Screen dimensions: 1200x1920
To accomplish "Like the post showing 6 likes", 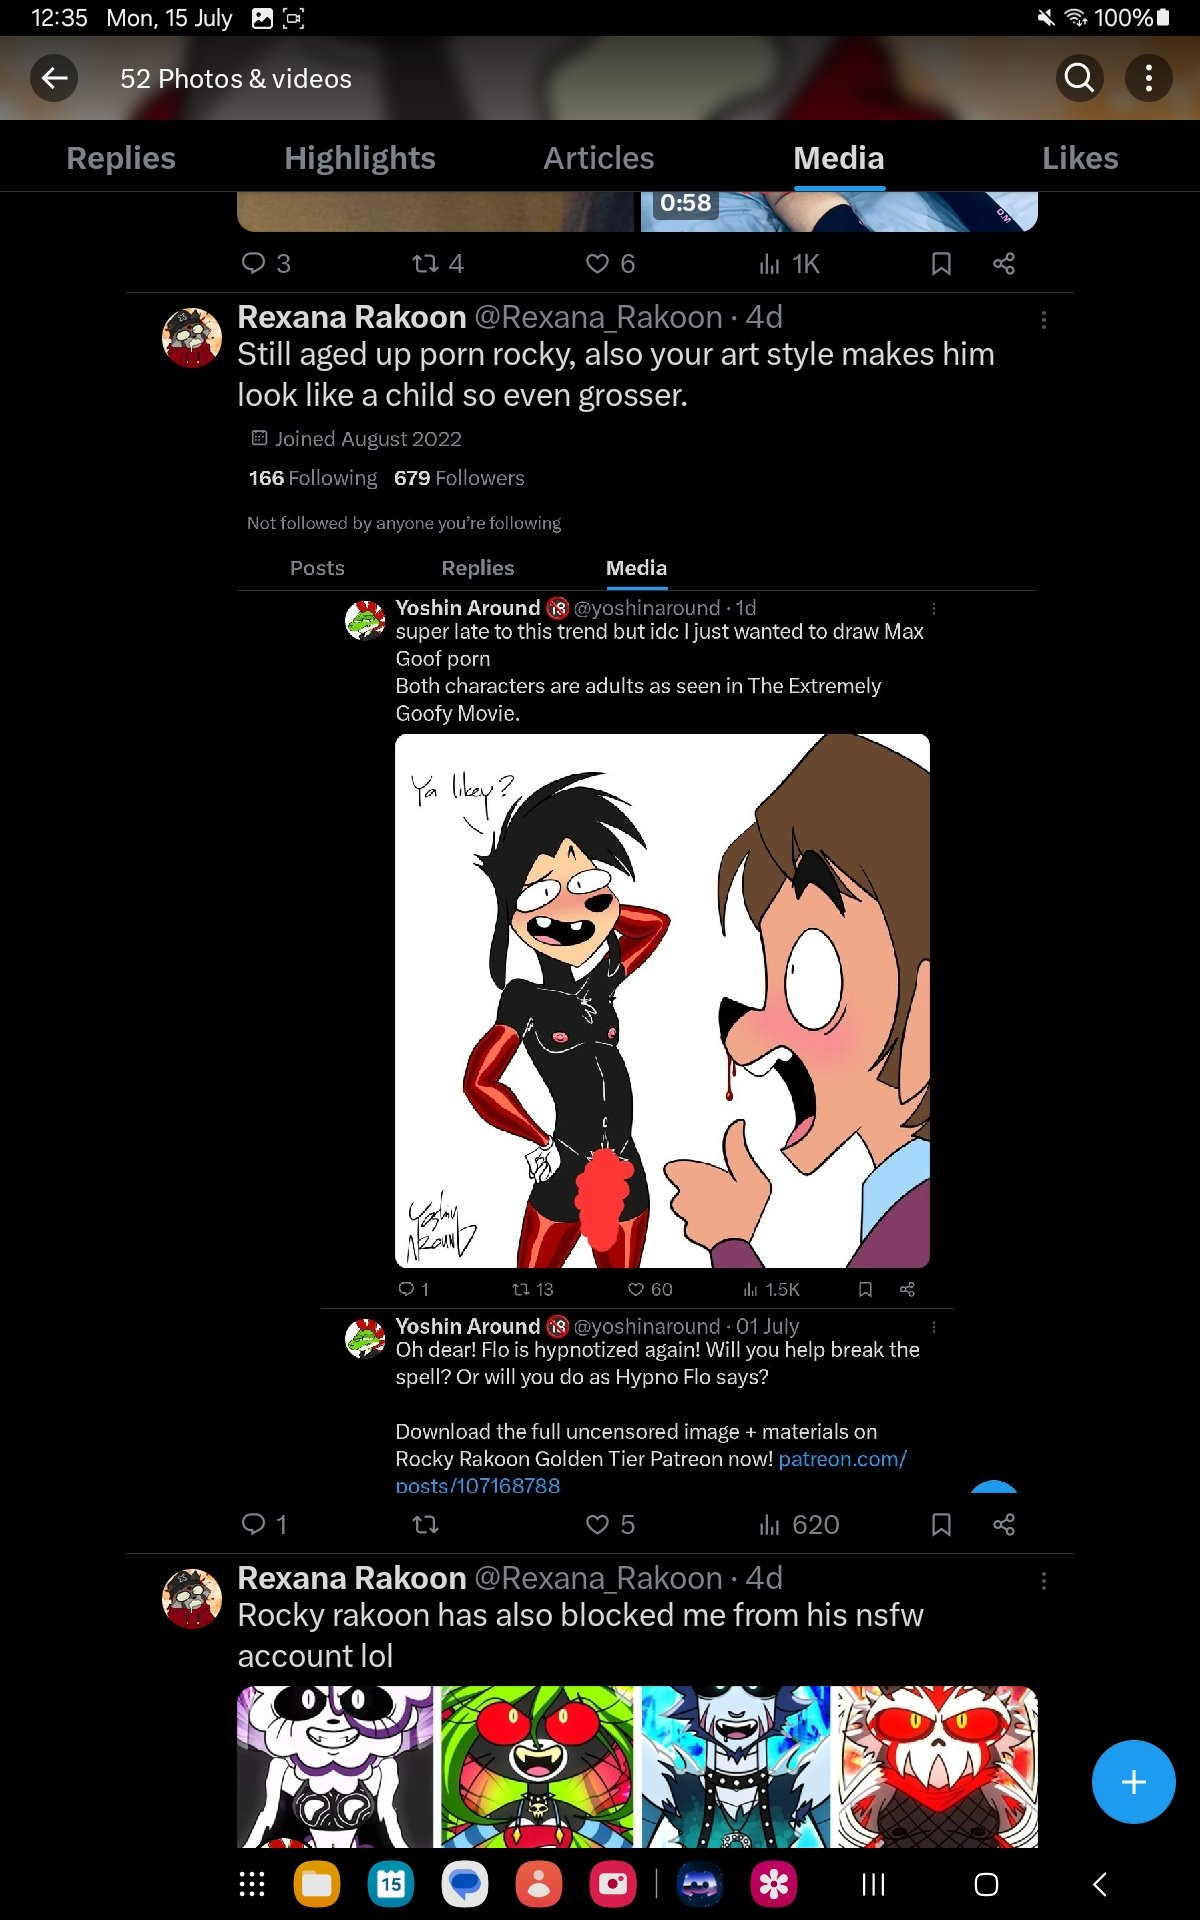I will 598,263.
